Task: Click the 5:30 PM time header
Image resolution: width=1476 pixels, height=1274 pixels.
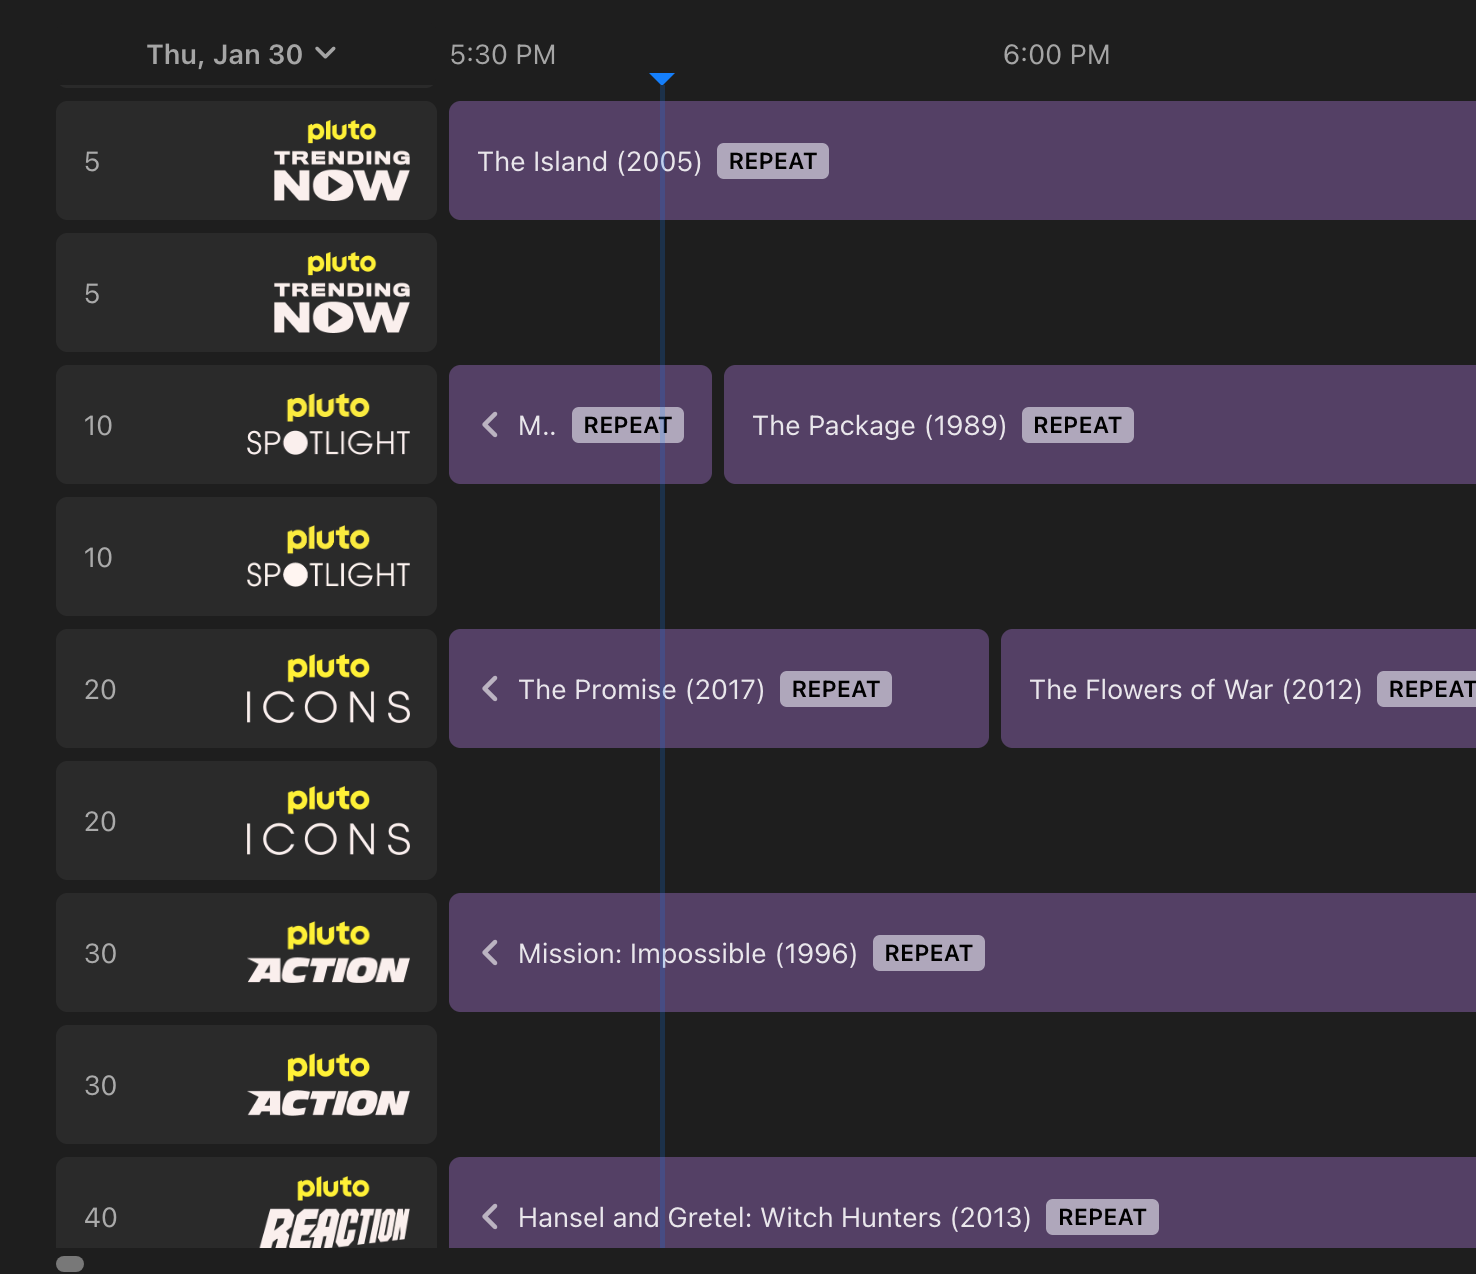Action: click(502, 54)
